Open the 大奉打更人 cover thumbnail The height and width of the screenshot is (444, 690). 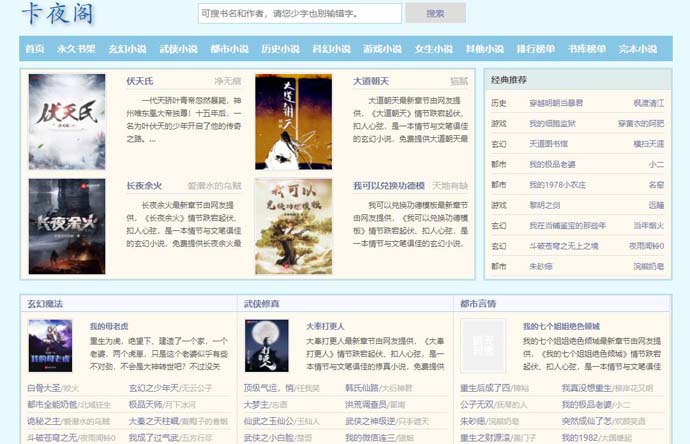[266, 346]
